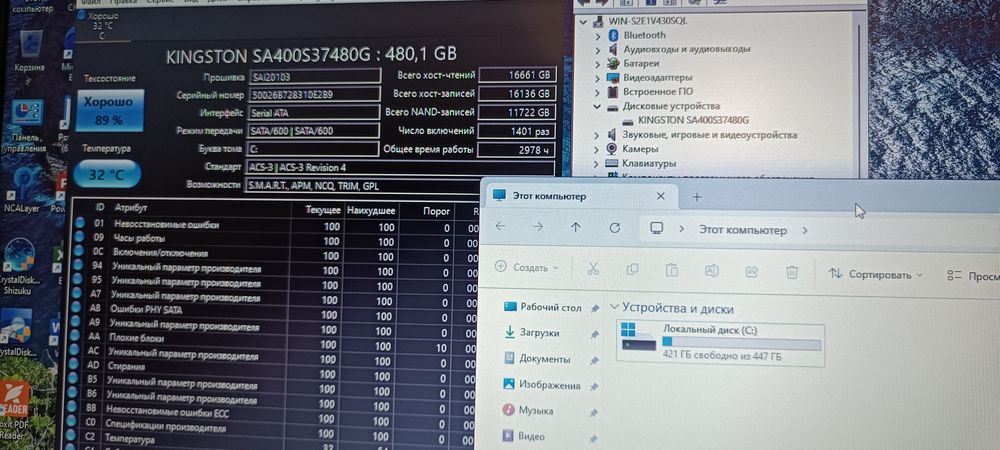Select the Клавиатуры tree item
The height and width of the screenshot is (450, 1000).
[x=649, y=163]
